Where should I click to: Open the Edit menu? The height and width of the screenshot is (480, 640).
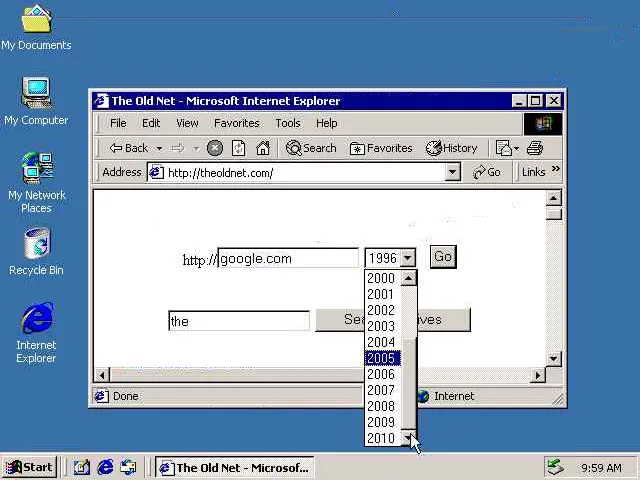pyautogui.click(x=151, y=123)
